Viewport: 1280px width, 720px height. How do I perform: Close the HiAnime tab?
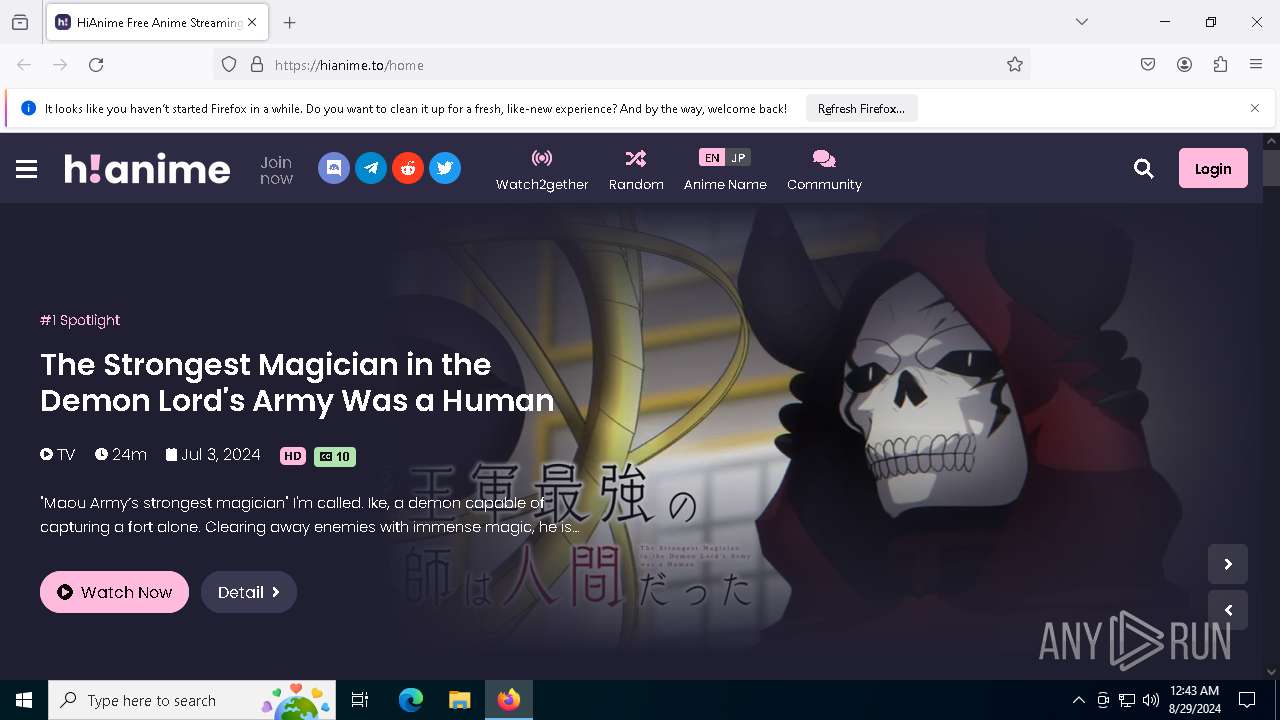pyautogui.click(x=252, y=22)
